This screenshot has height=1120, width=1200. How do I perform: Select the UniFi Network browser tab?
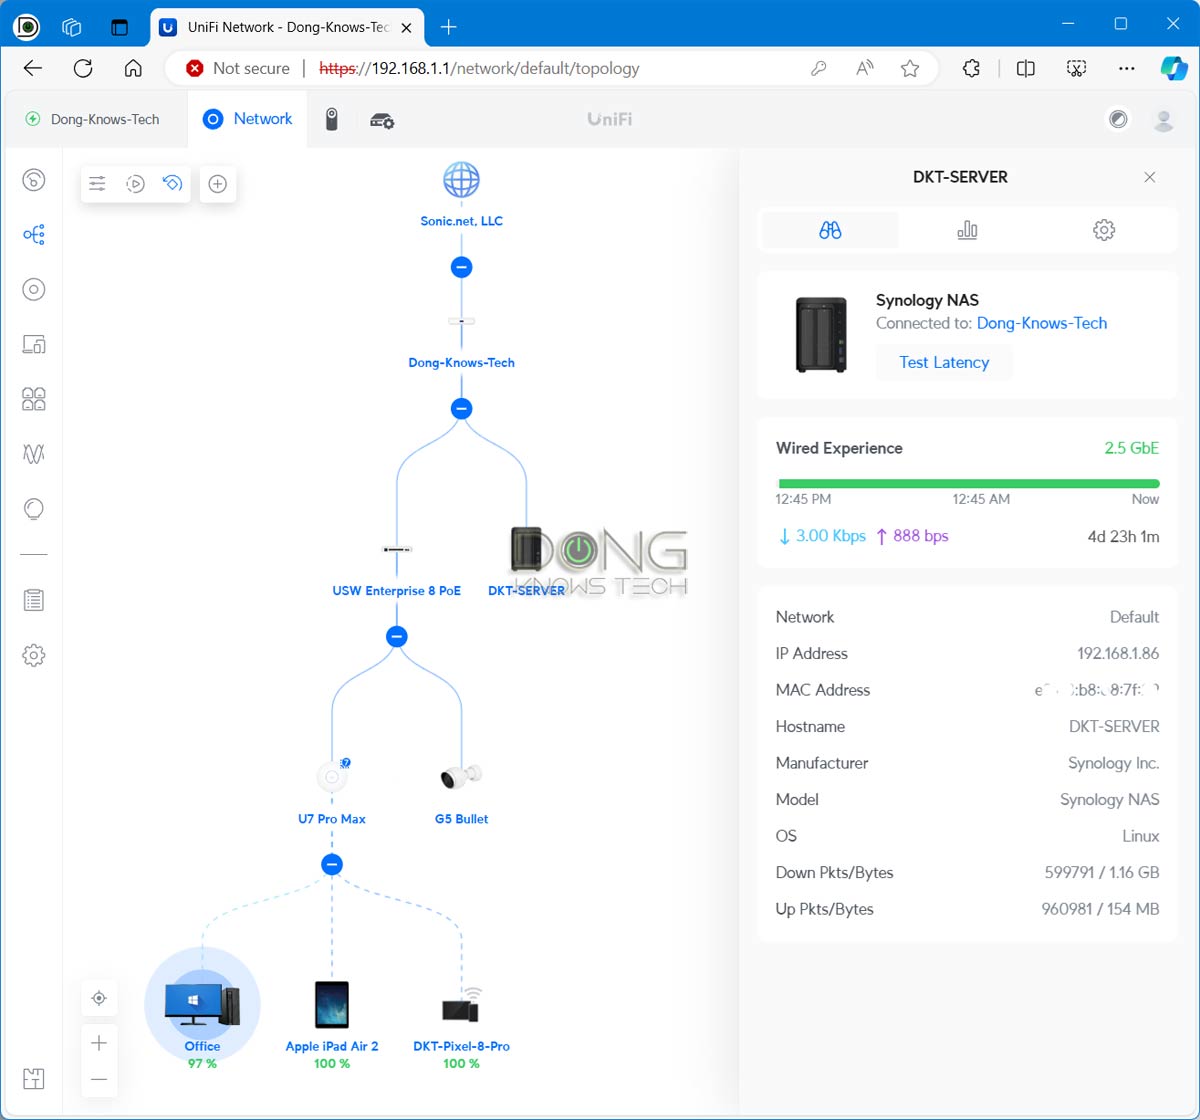[x=288, y=27]
